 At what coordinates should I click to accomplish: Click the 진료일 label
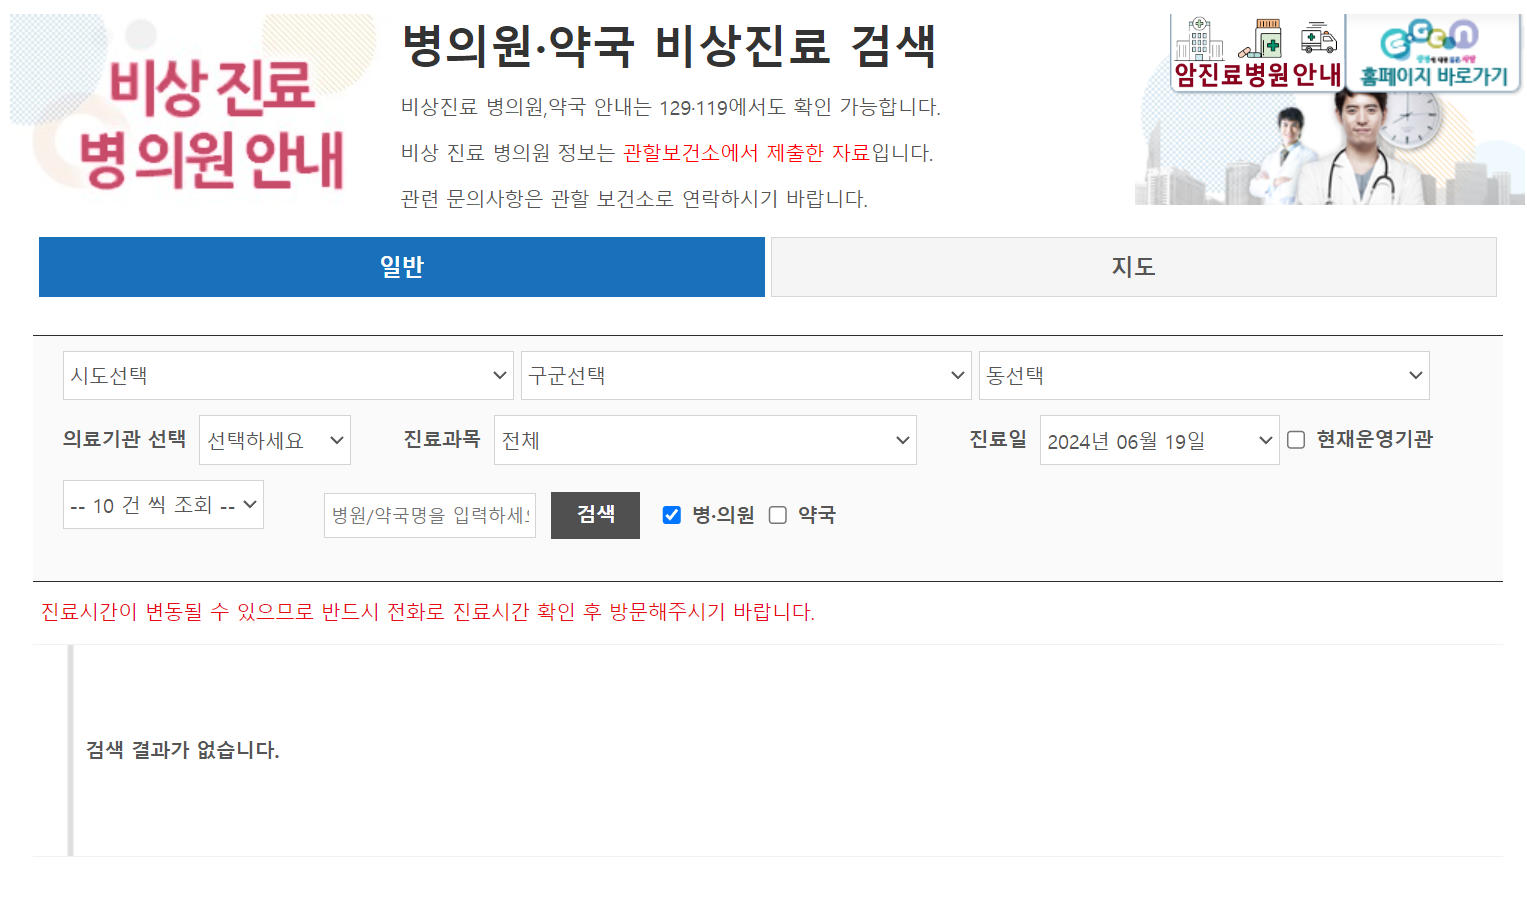point(998,439)
